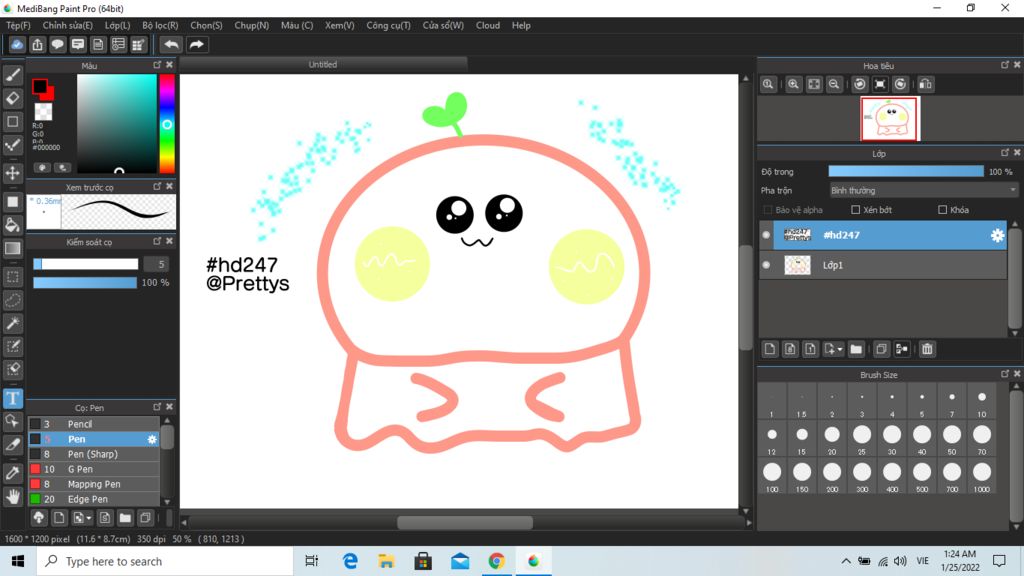Image resolution: width=1024 pixels, height=576 pixels.
Task: Open Google Chrome from the taskbar
Action: pos(496,561)
